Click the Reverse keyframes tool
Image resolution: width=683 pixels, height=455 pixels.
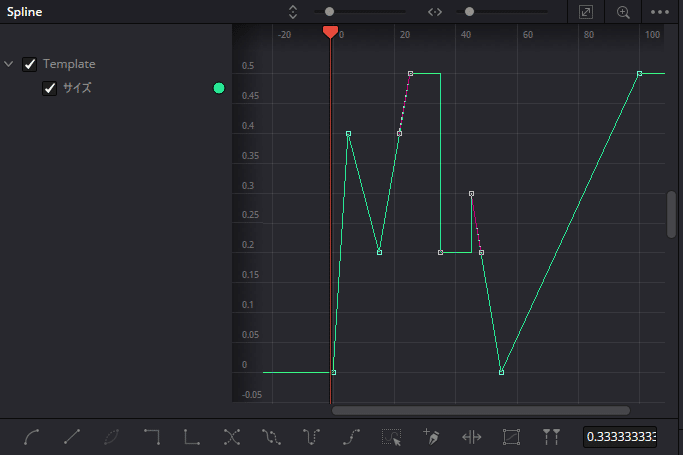pyautogui.click(x=232, y=437)
